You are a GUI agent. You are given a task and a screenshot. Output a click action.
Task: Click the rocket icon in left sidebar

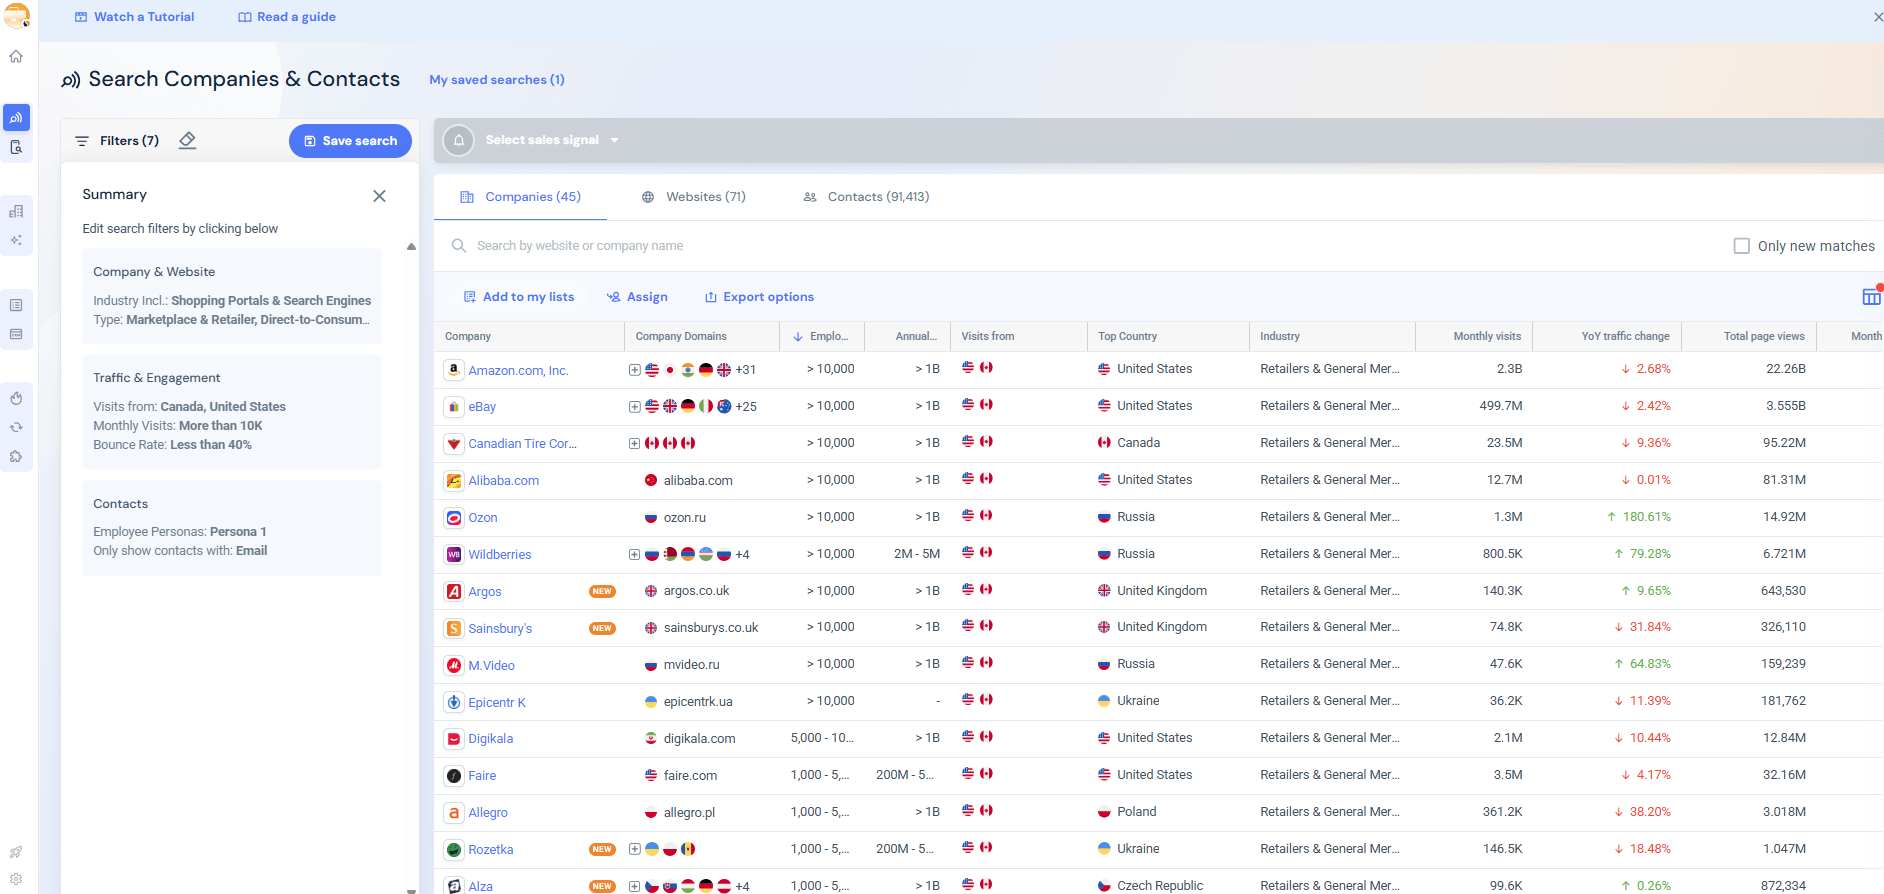[16, 852]
